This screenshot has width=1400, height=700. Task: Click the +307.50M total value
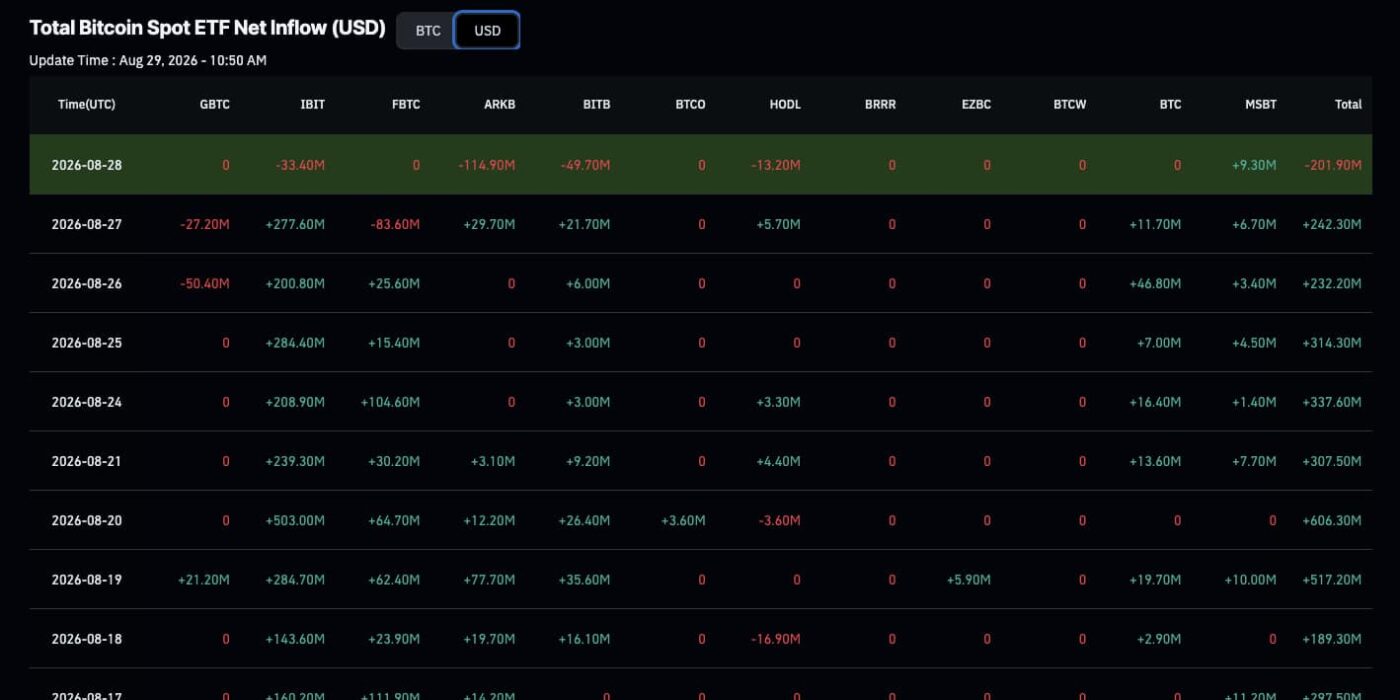click(x=1332, y=461)
